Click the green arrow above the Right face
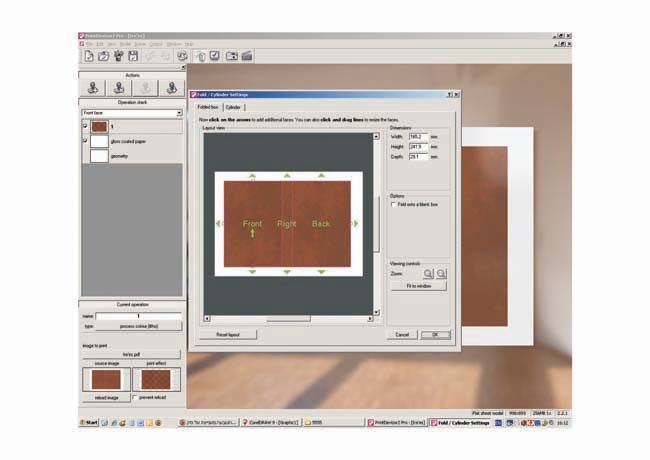The width and height of the screenshot is (650, 460). pyautogui.click(x=287, y=176)
